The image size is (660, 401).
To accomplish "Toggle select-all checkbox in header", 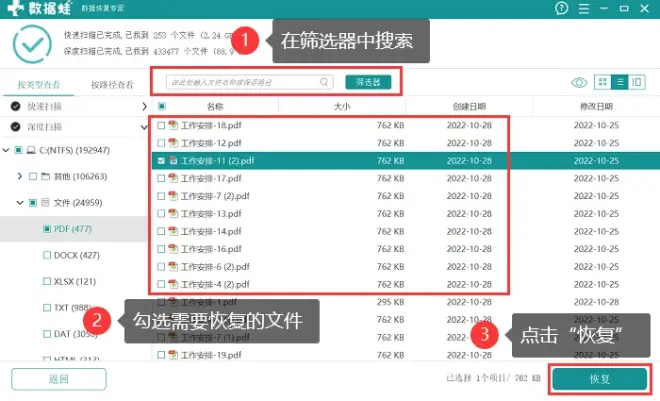I will tap(162, 106).
